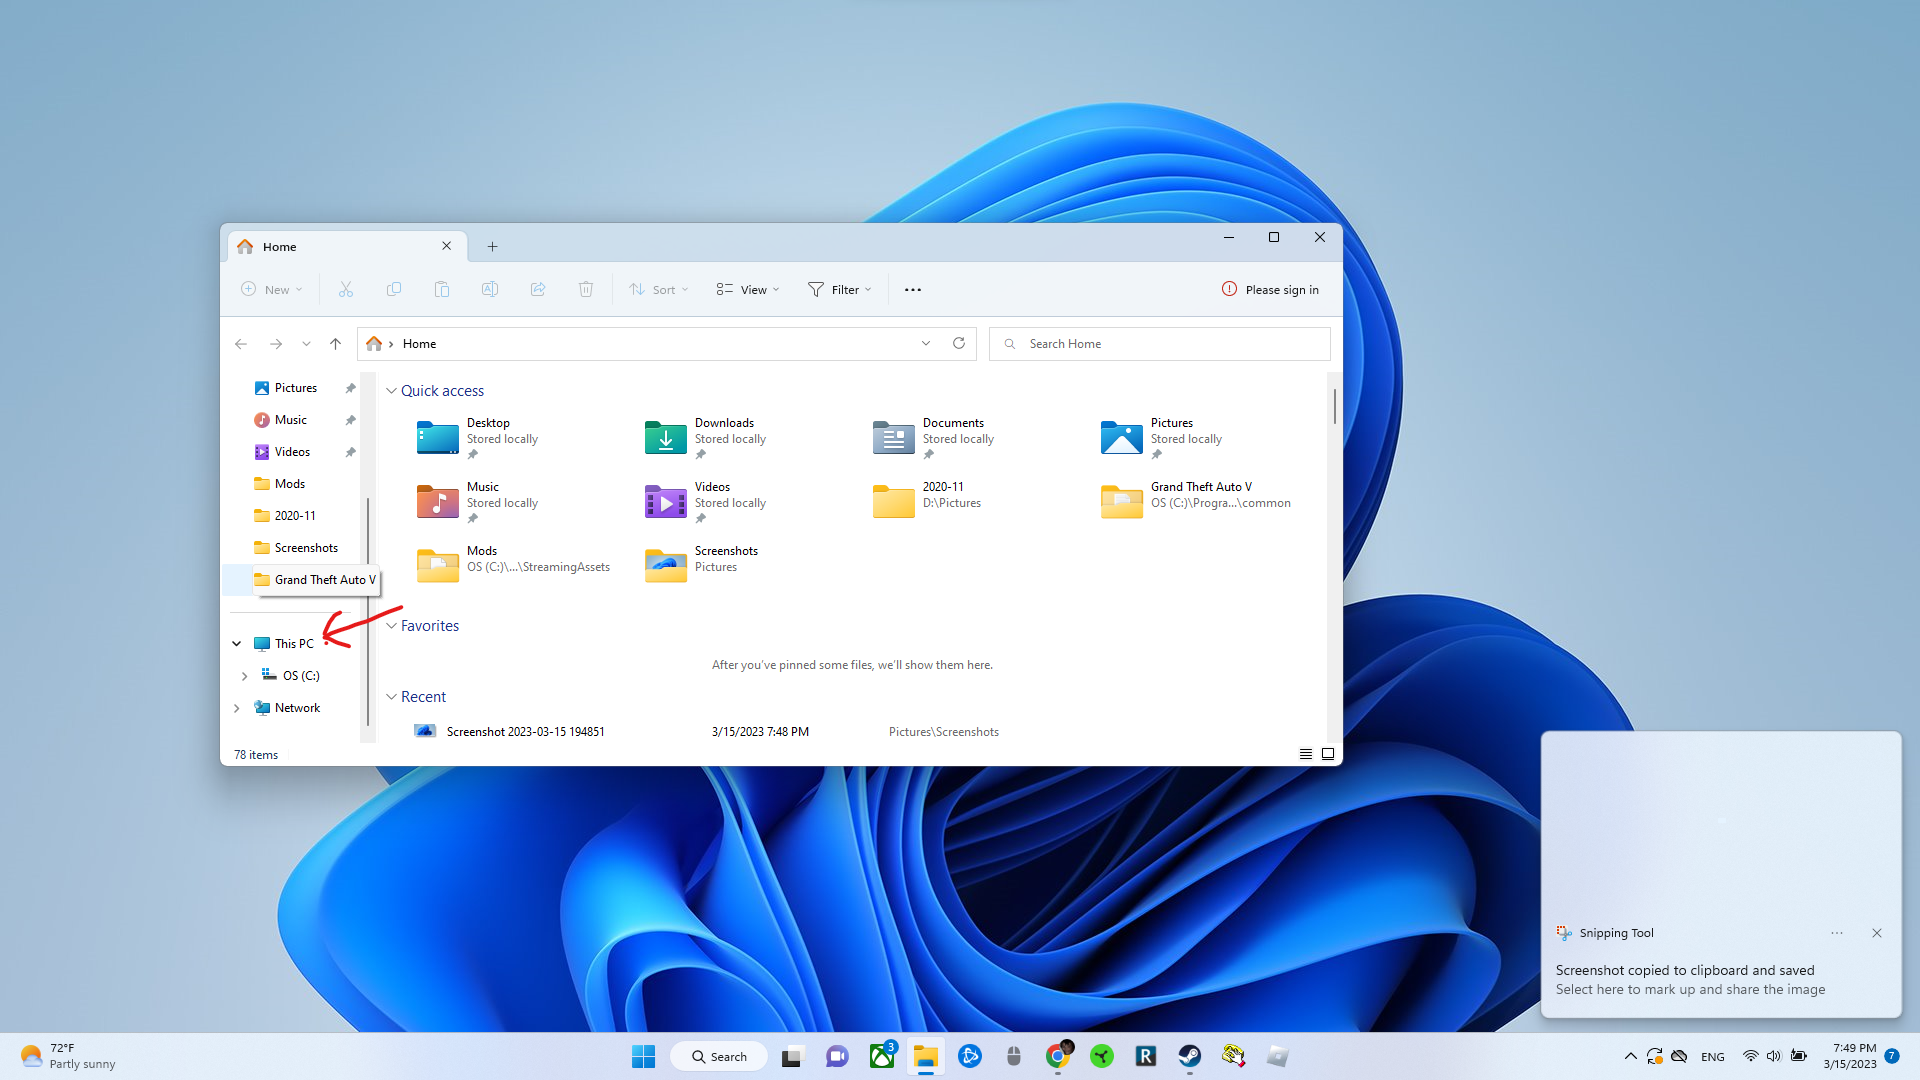The image size is (1920, 1080).
Task: Dismiss the Snipping Tool notification
Action: pos(1876,933)
